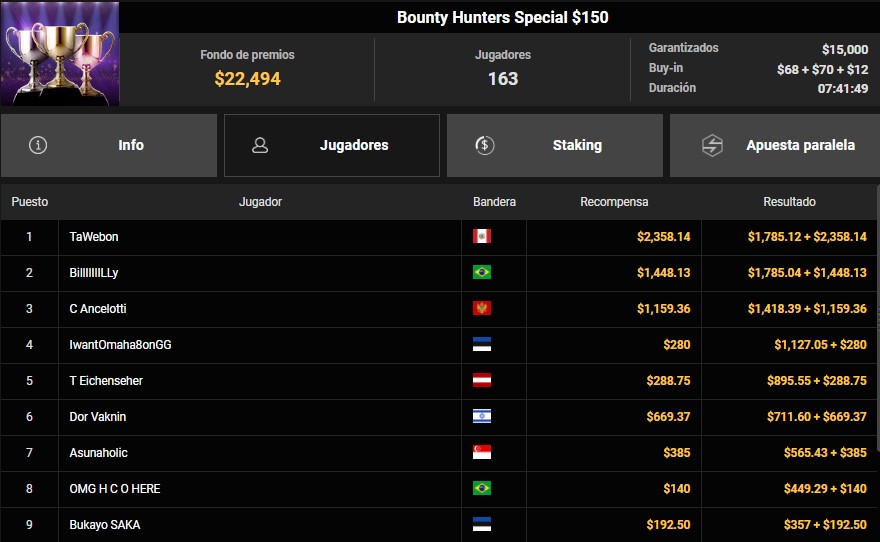The image size is (880, 542).
Task: Click the trophy tournament thumbnail
Action: click(x=59, y=53)
